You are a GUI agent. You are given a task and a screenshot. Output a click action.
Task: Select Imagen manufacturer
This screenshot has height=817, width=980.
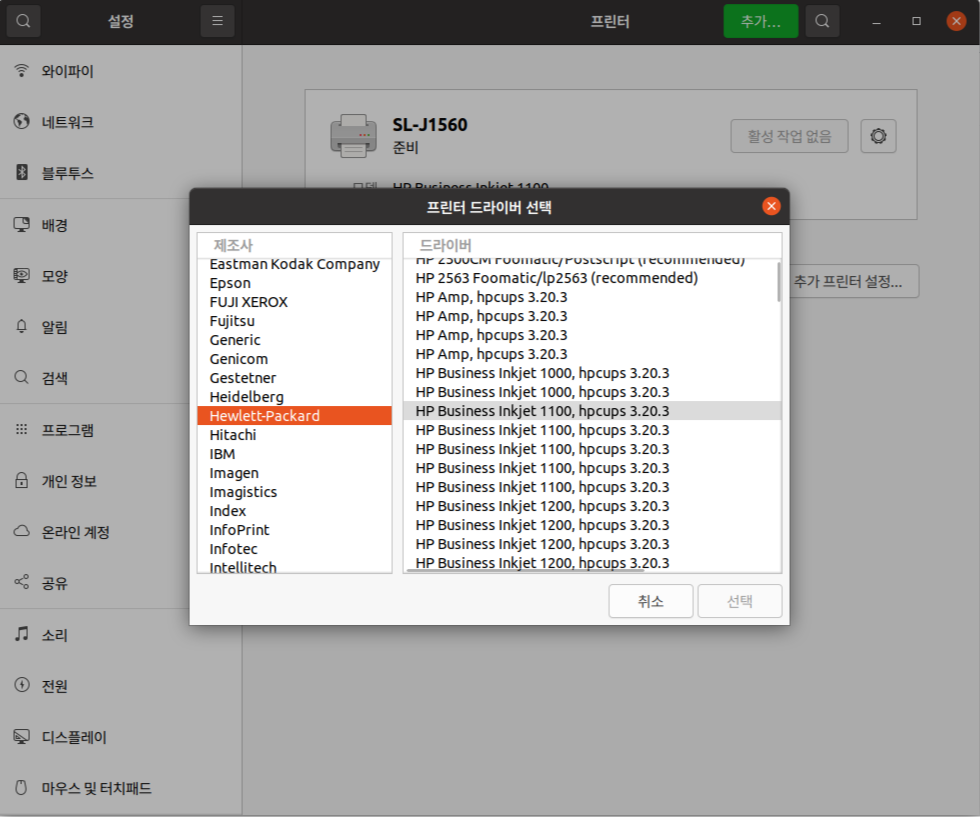click(294, 473)
